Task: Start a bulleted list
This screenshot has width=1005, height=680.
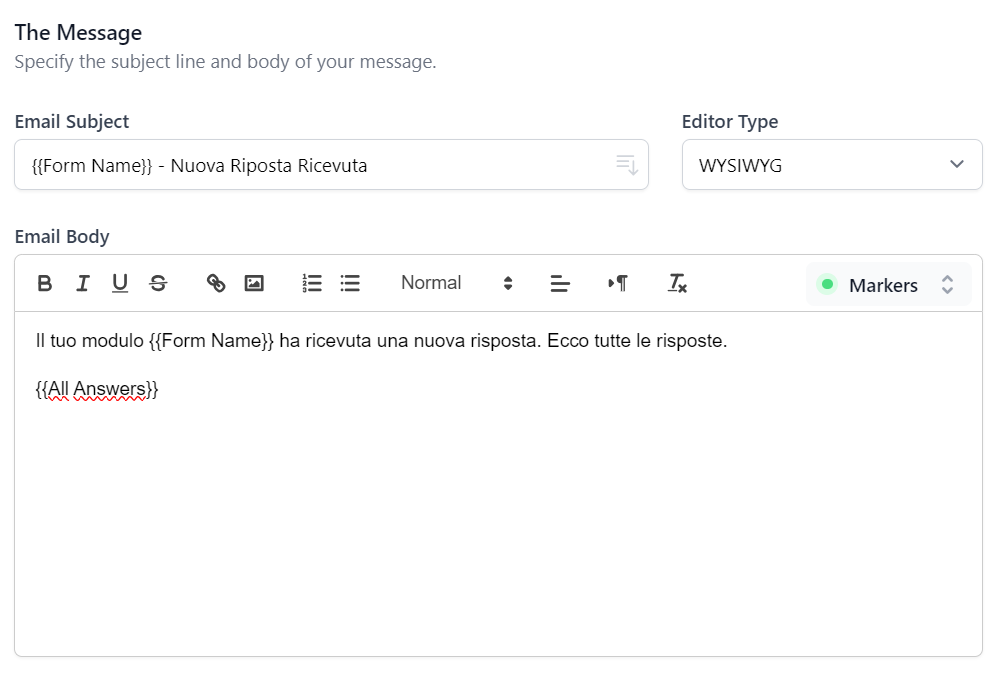Action: [x=350, y=284]
